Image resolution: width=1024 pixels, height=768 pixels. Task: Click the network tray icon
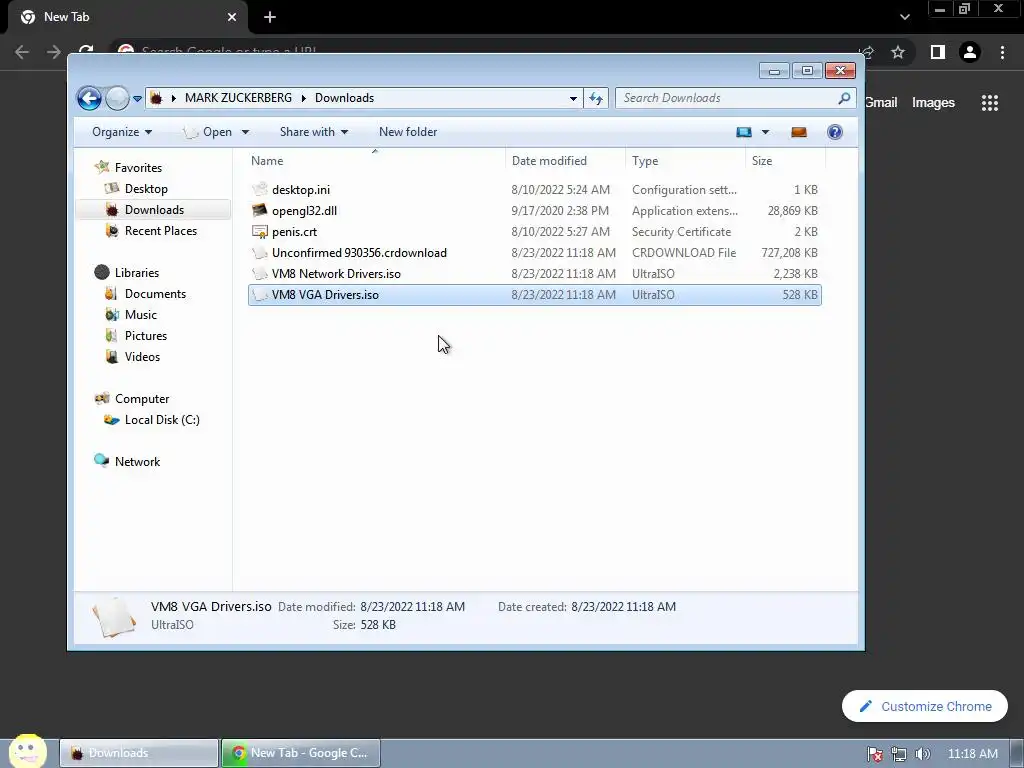click(899, 754)
